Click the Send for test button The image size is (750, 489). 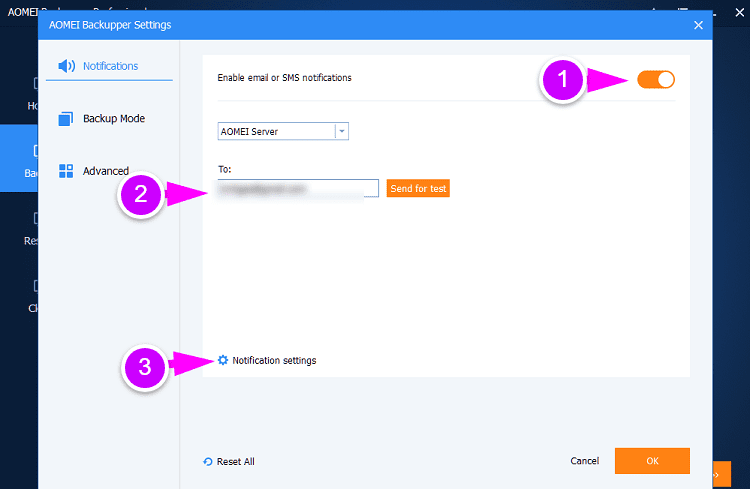pyautogui.click(x=418, y=189)
